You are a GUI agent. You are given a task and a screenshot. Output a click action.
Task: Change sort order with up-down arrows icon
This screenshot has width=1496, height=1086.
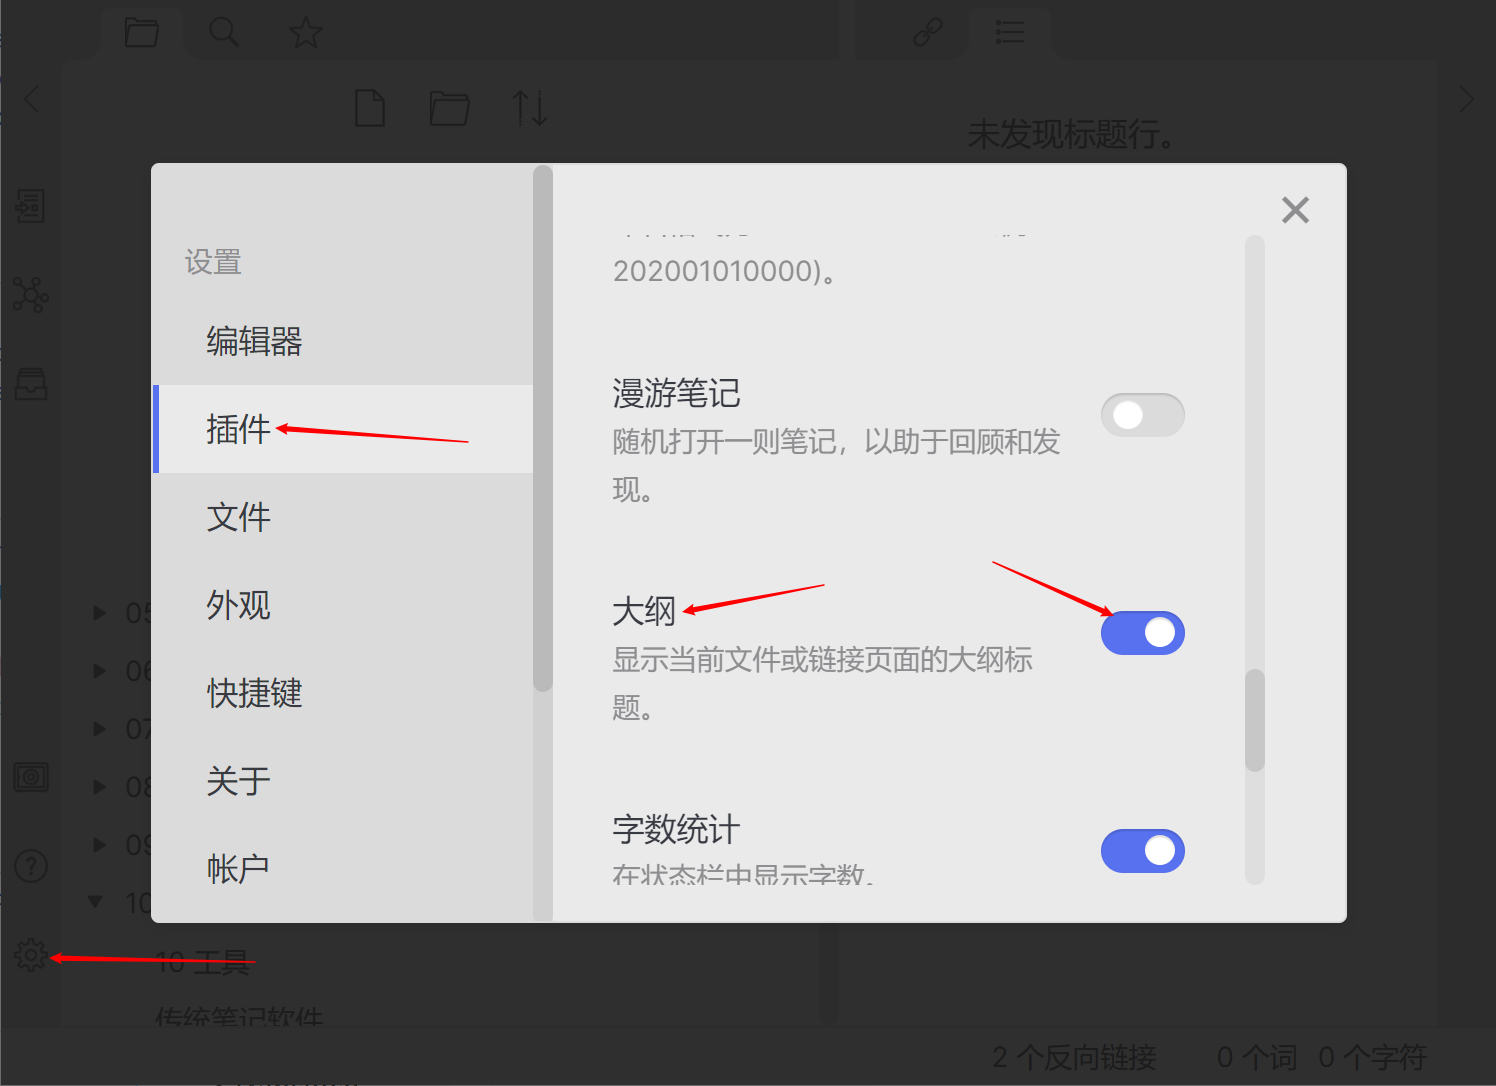pyautogui.click(x=529, y=108)
